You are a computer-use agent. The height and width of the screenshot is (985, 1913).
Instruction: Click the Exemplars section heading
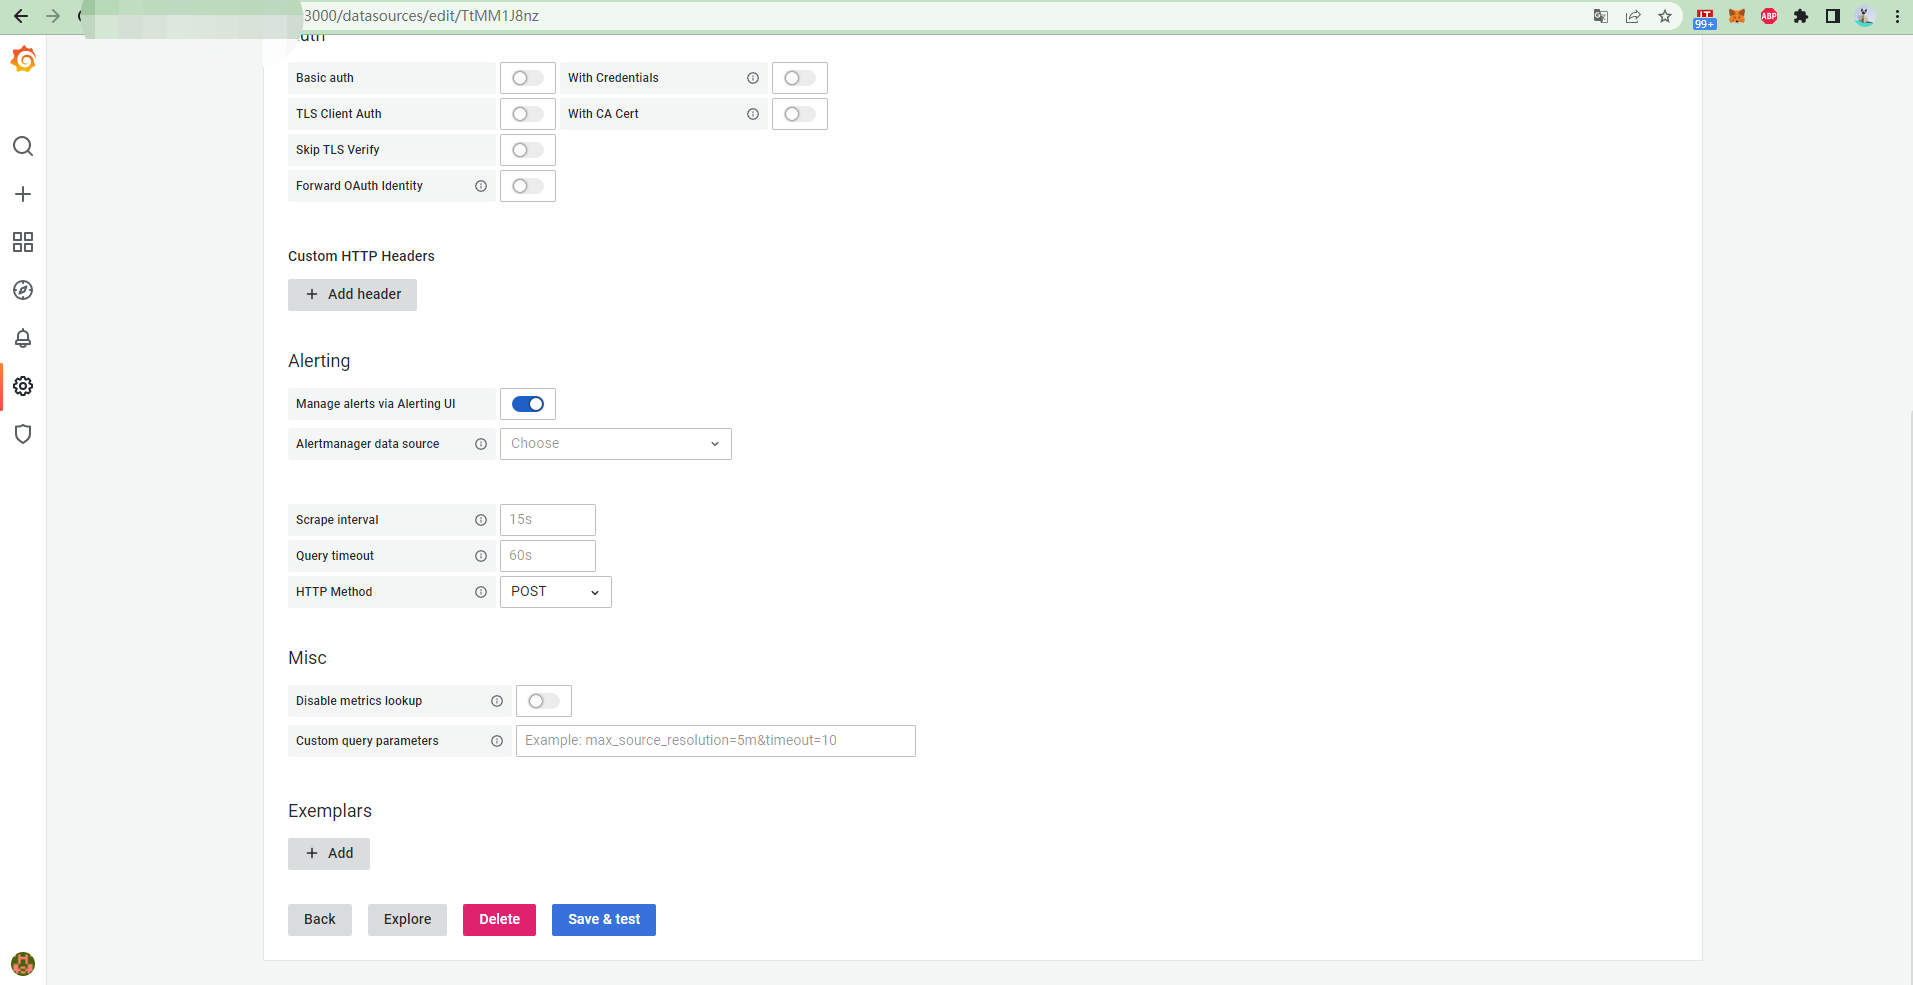tap(330, 811)
